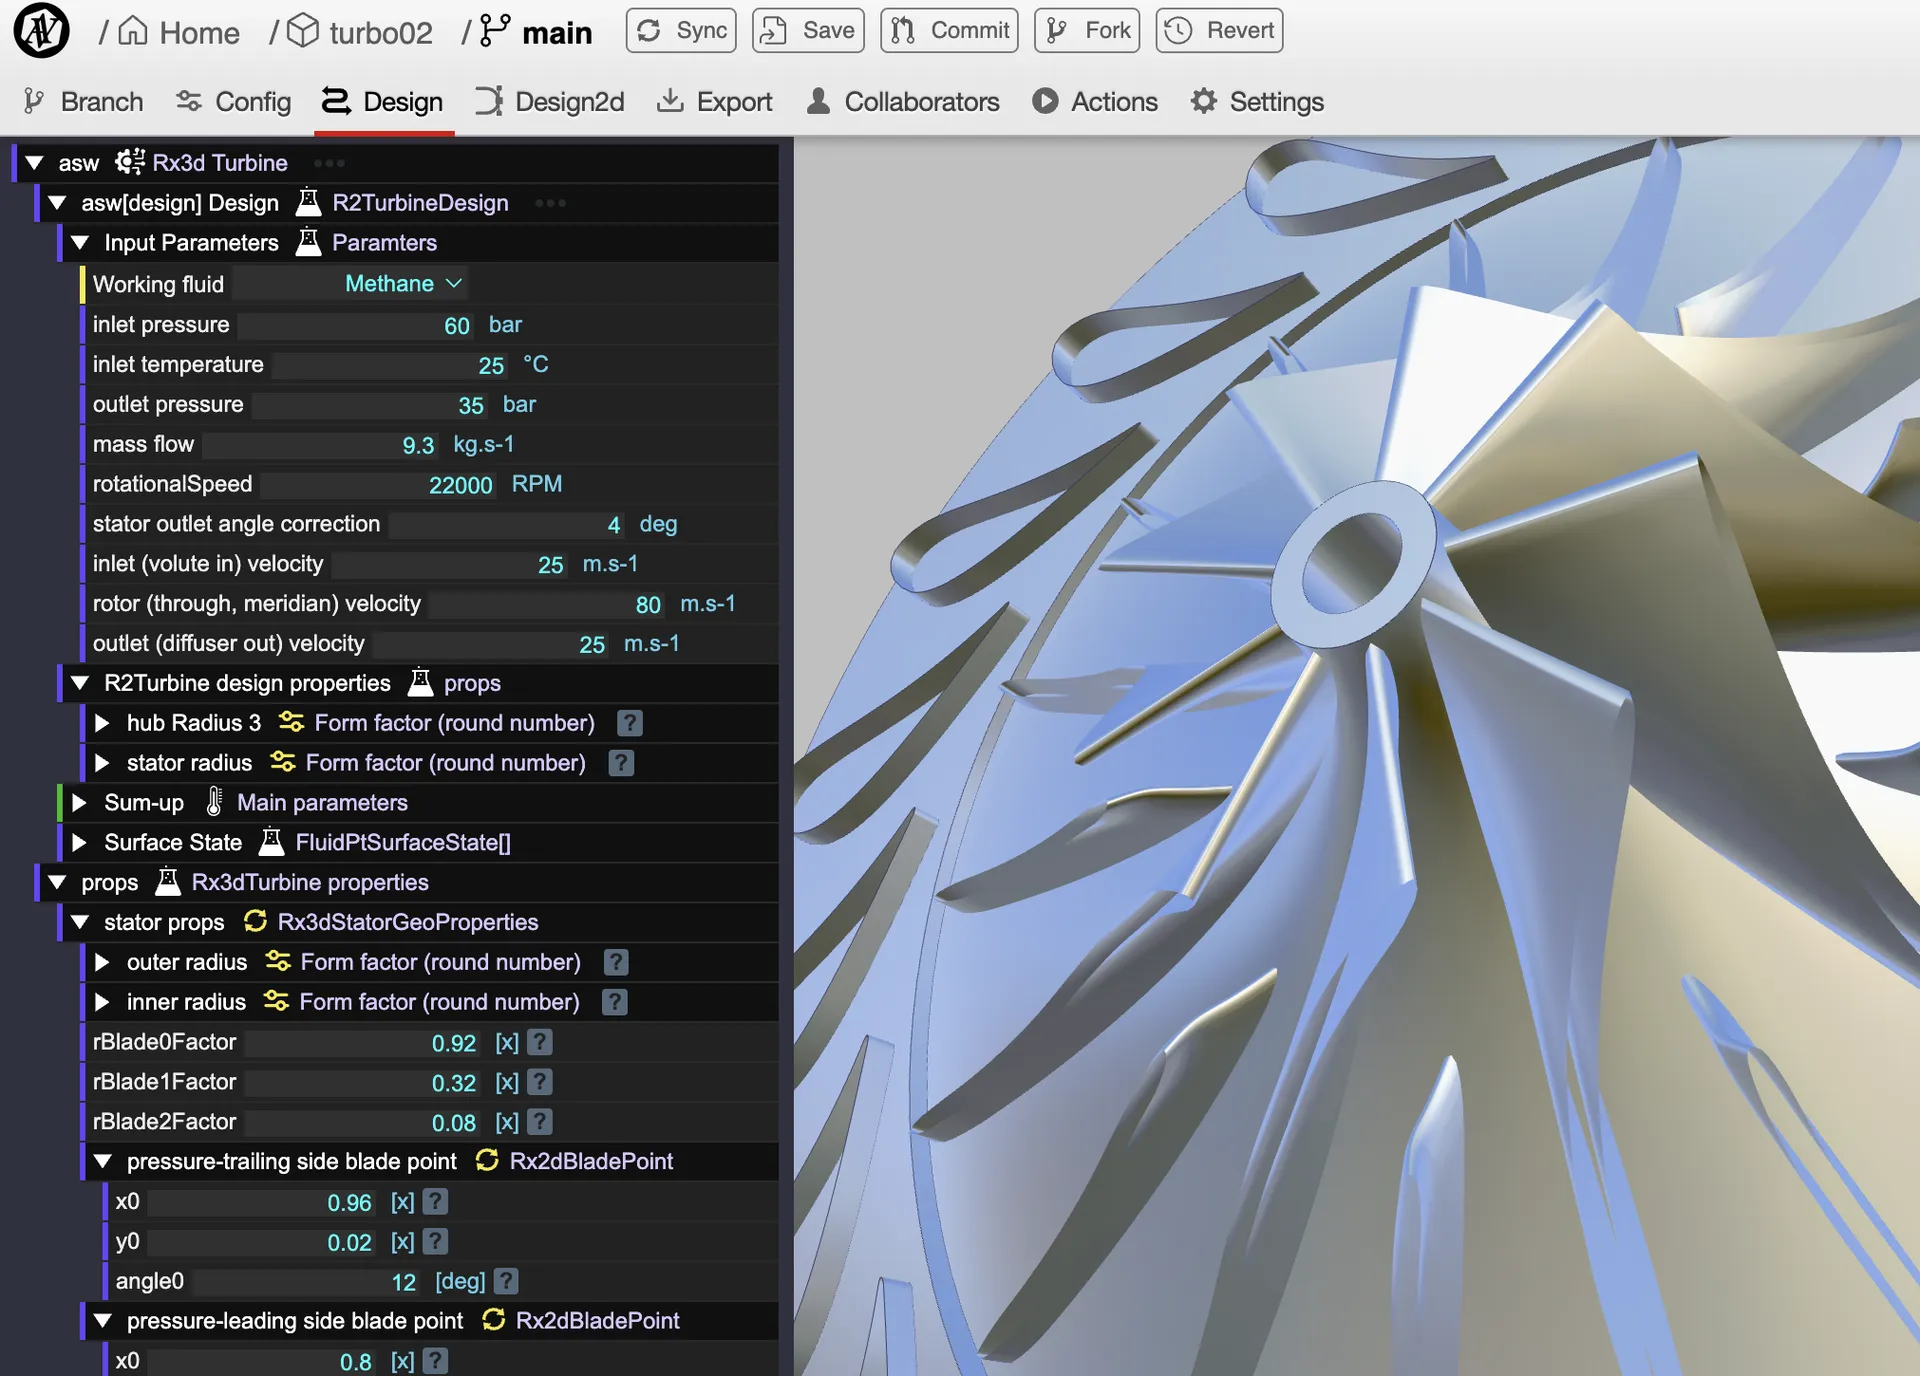Expand the Sum-up Main parameters row

[x=79, y=803]
